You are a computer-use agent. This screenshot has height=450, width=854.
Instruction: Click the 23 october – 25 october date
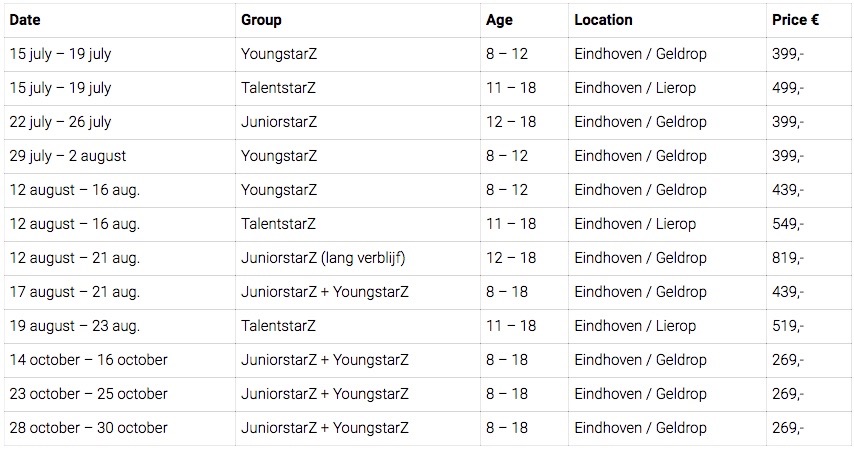click(x=88, y=394)
